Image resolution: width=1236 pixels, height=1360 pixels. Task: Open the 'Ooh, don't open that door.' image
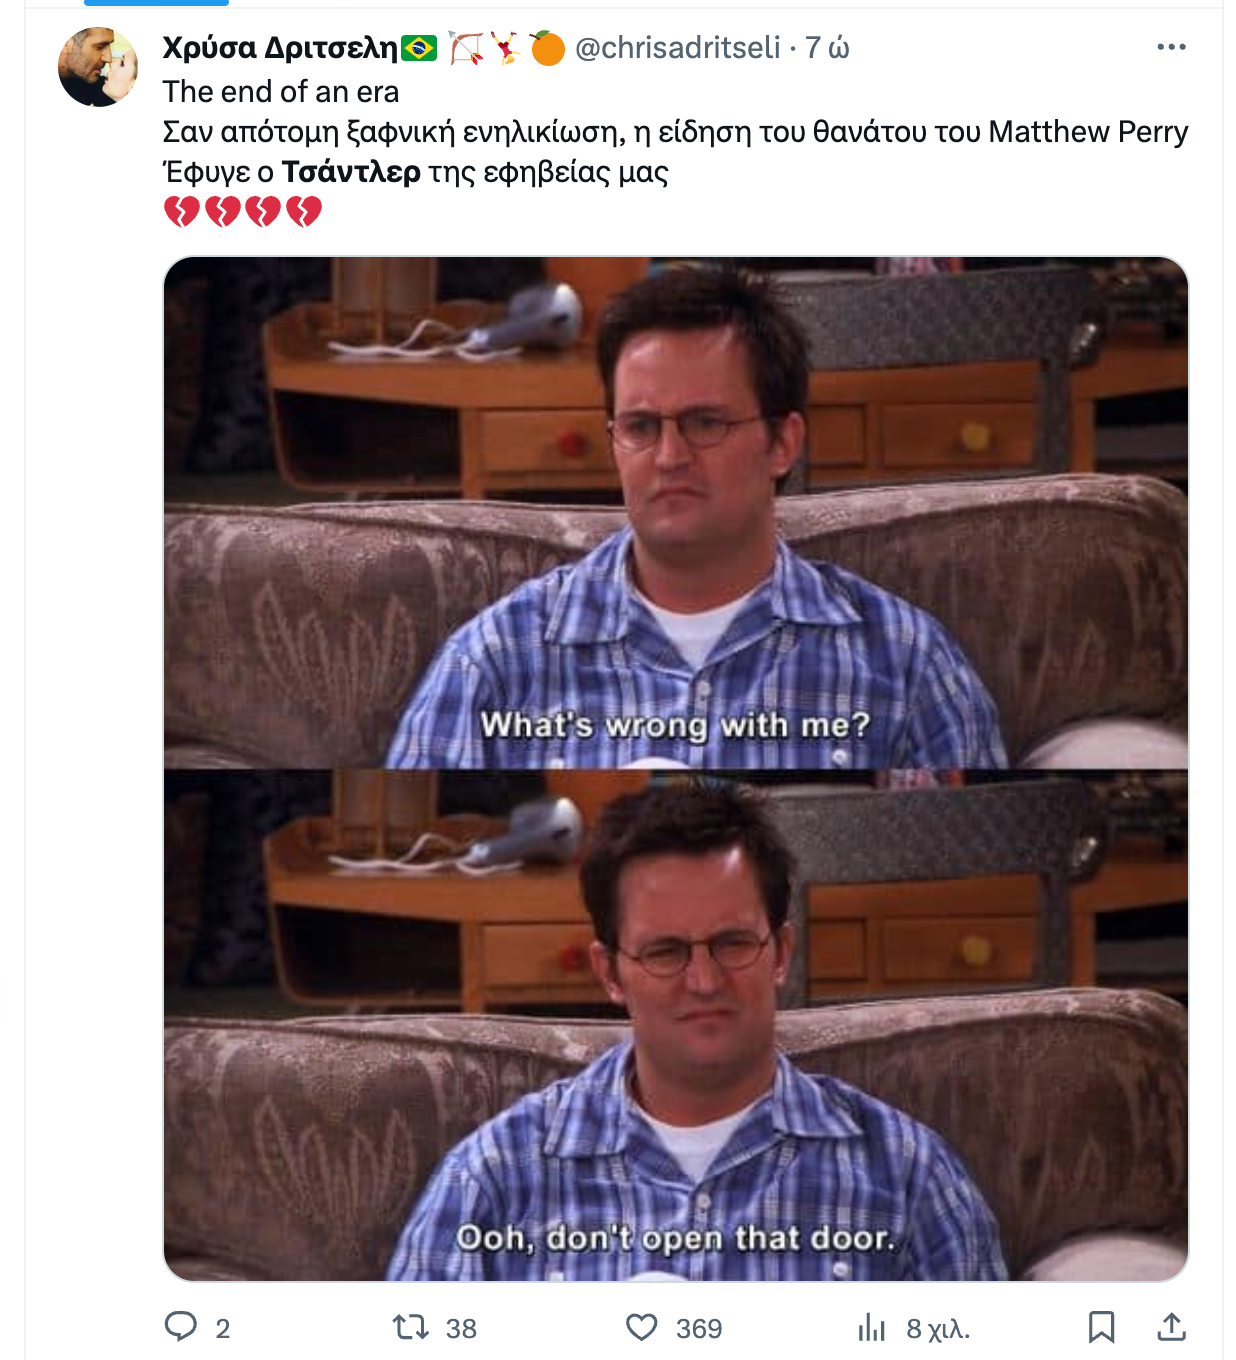pos(676,1025)
